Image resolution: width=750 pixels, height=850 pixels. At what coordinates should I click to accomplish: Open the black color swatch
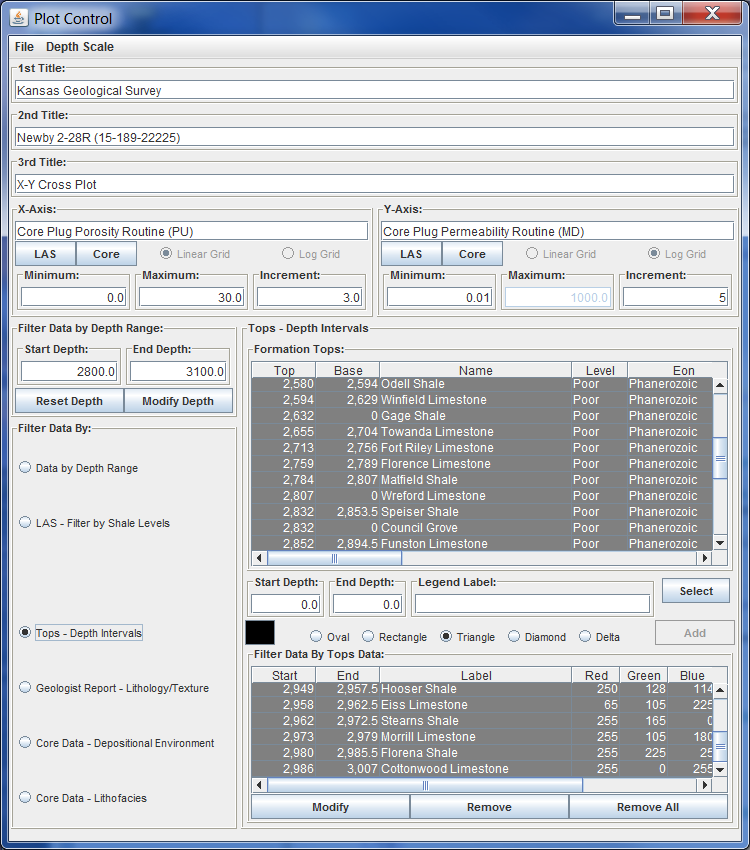260,633
